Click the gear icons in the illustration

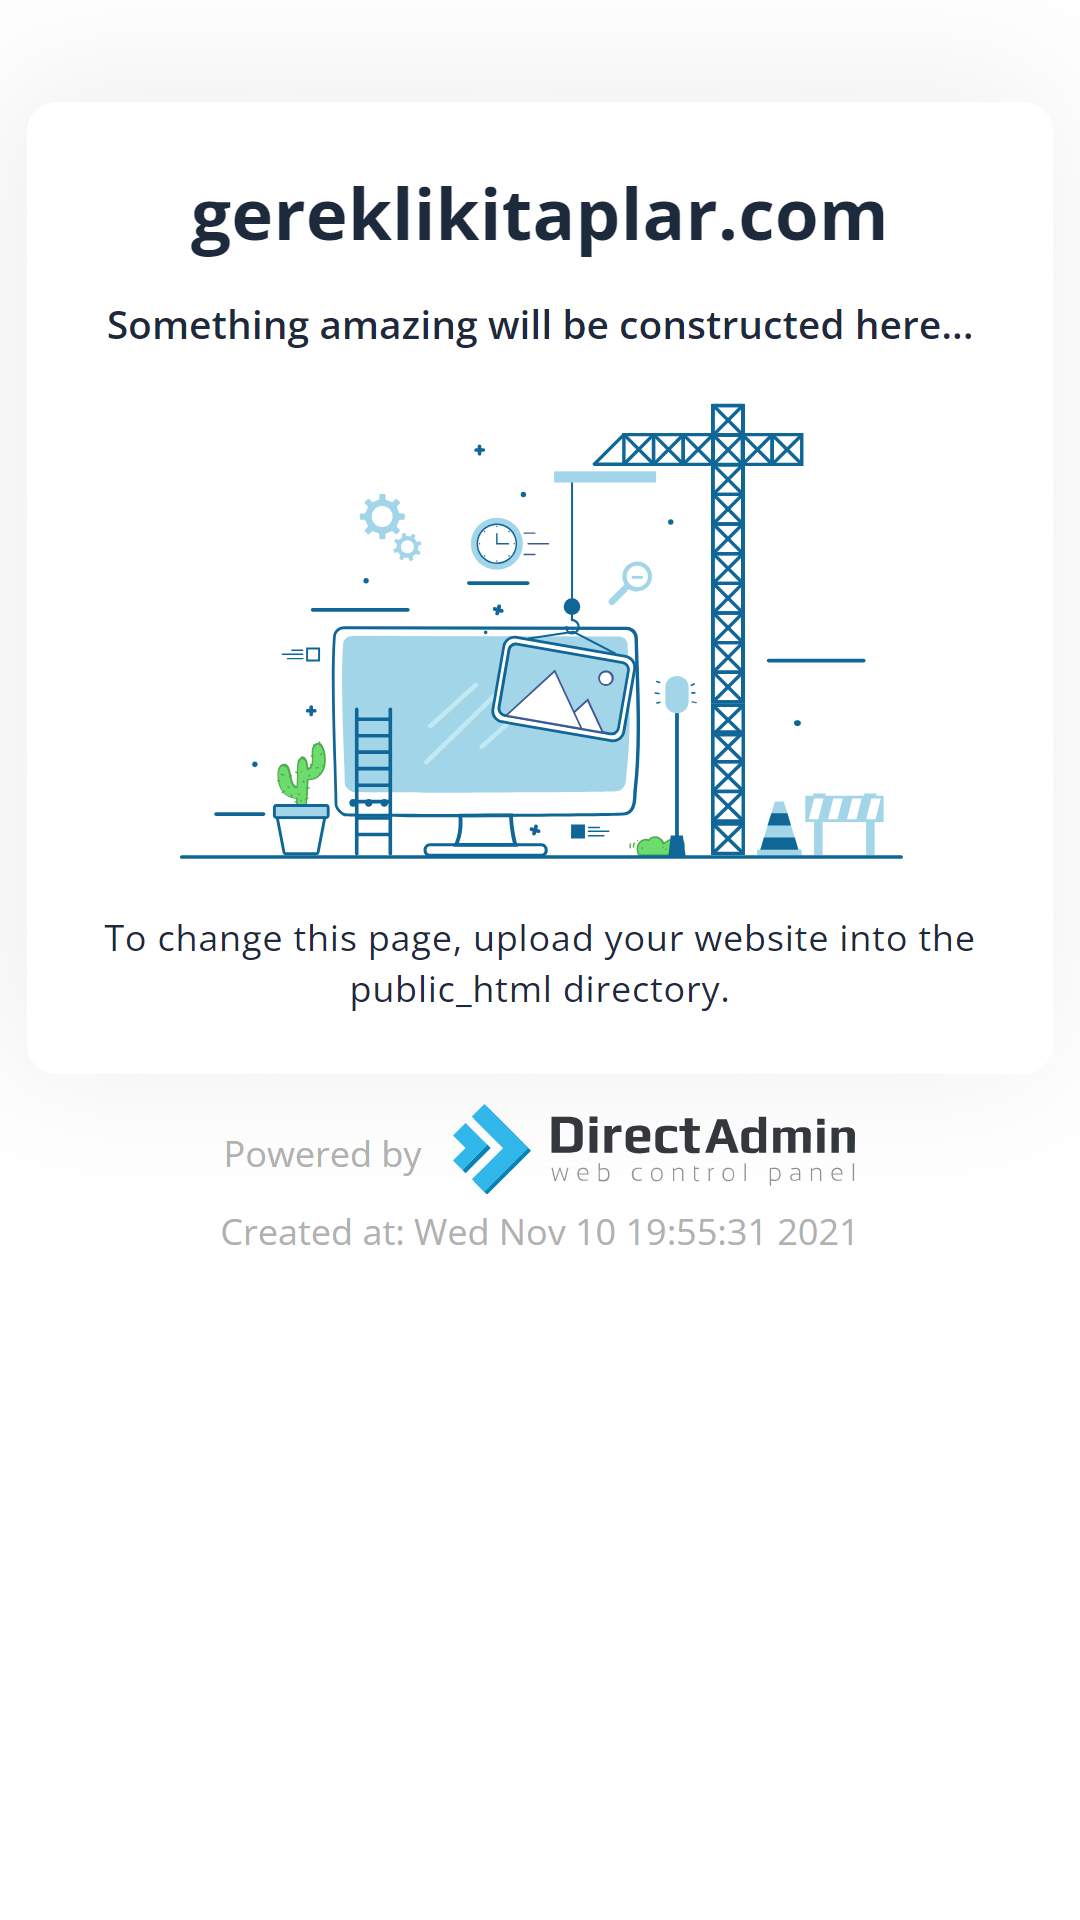tap(391, 527)
